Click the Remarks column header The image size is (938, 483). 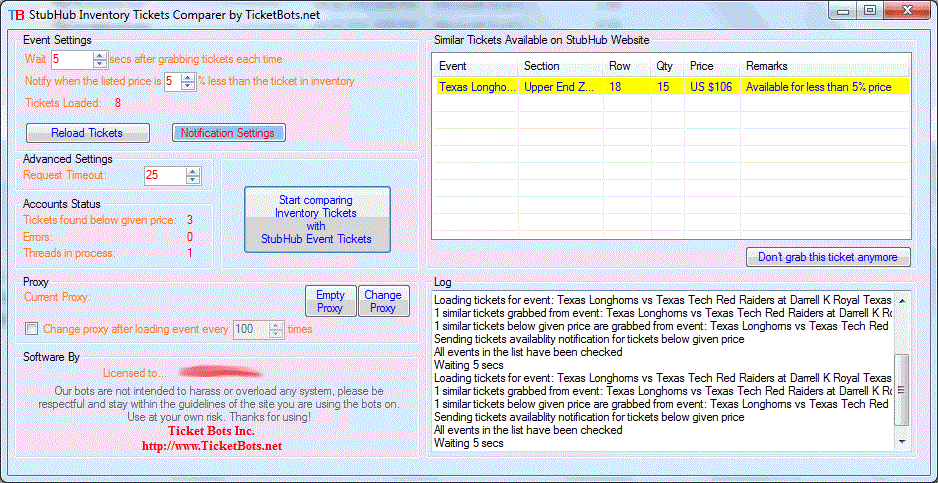pos(826,66)
